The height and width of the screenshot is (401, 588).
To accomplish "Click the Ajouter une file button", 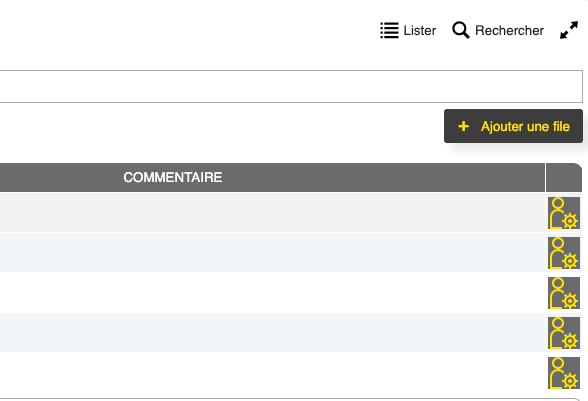I will [x=513, y=126].
